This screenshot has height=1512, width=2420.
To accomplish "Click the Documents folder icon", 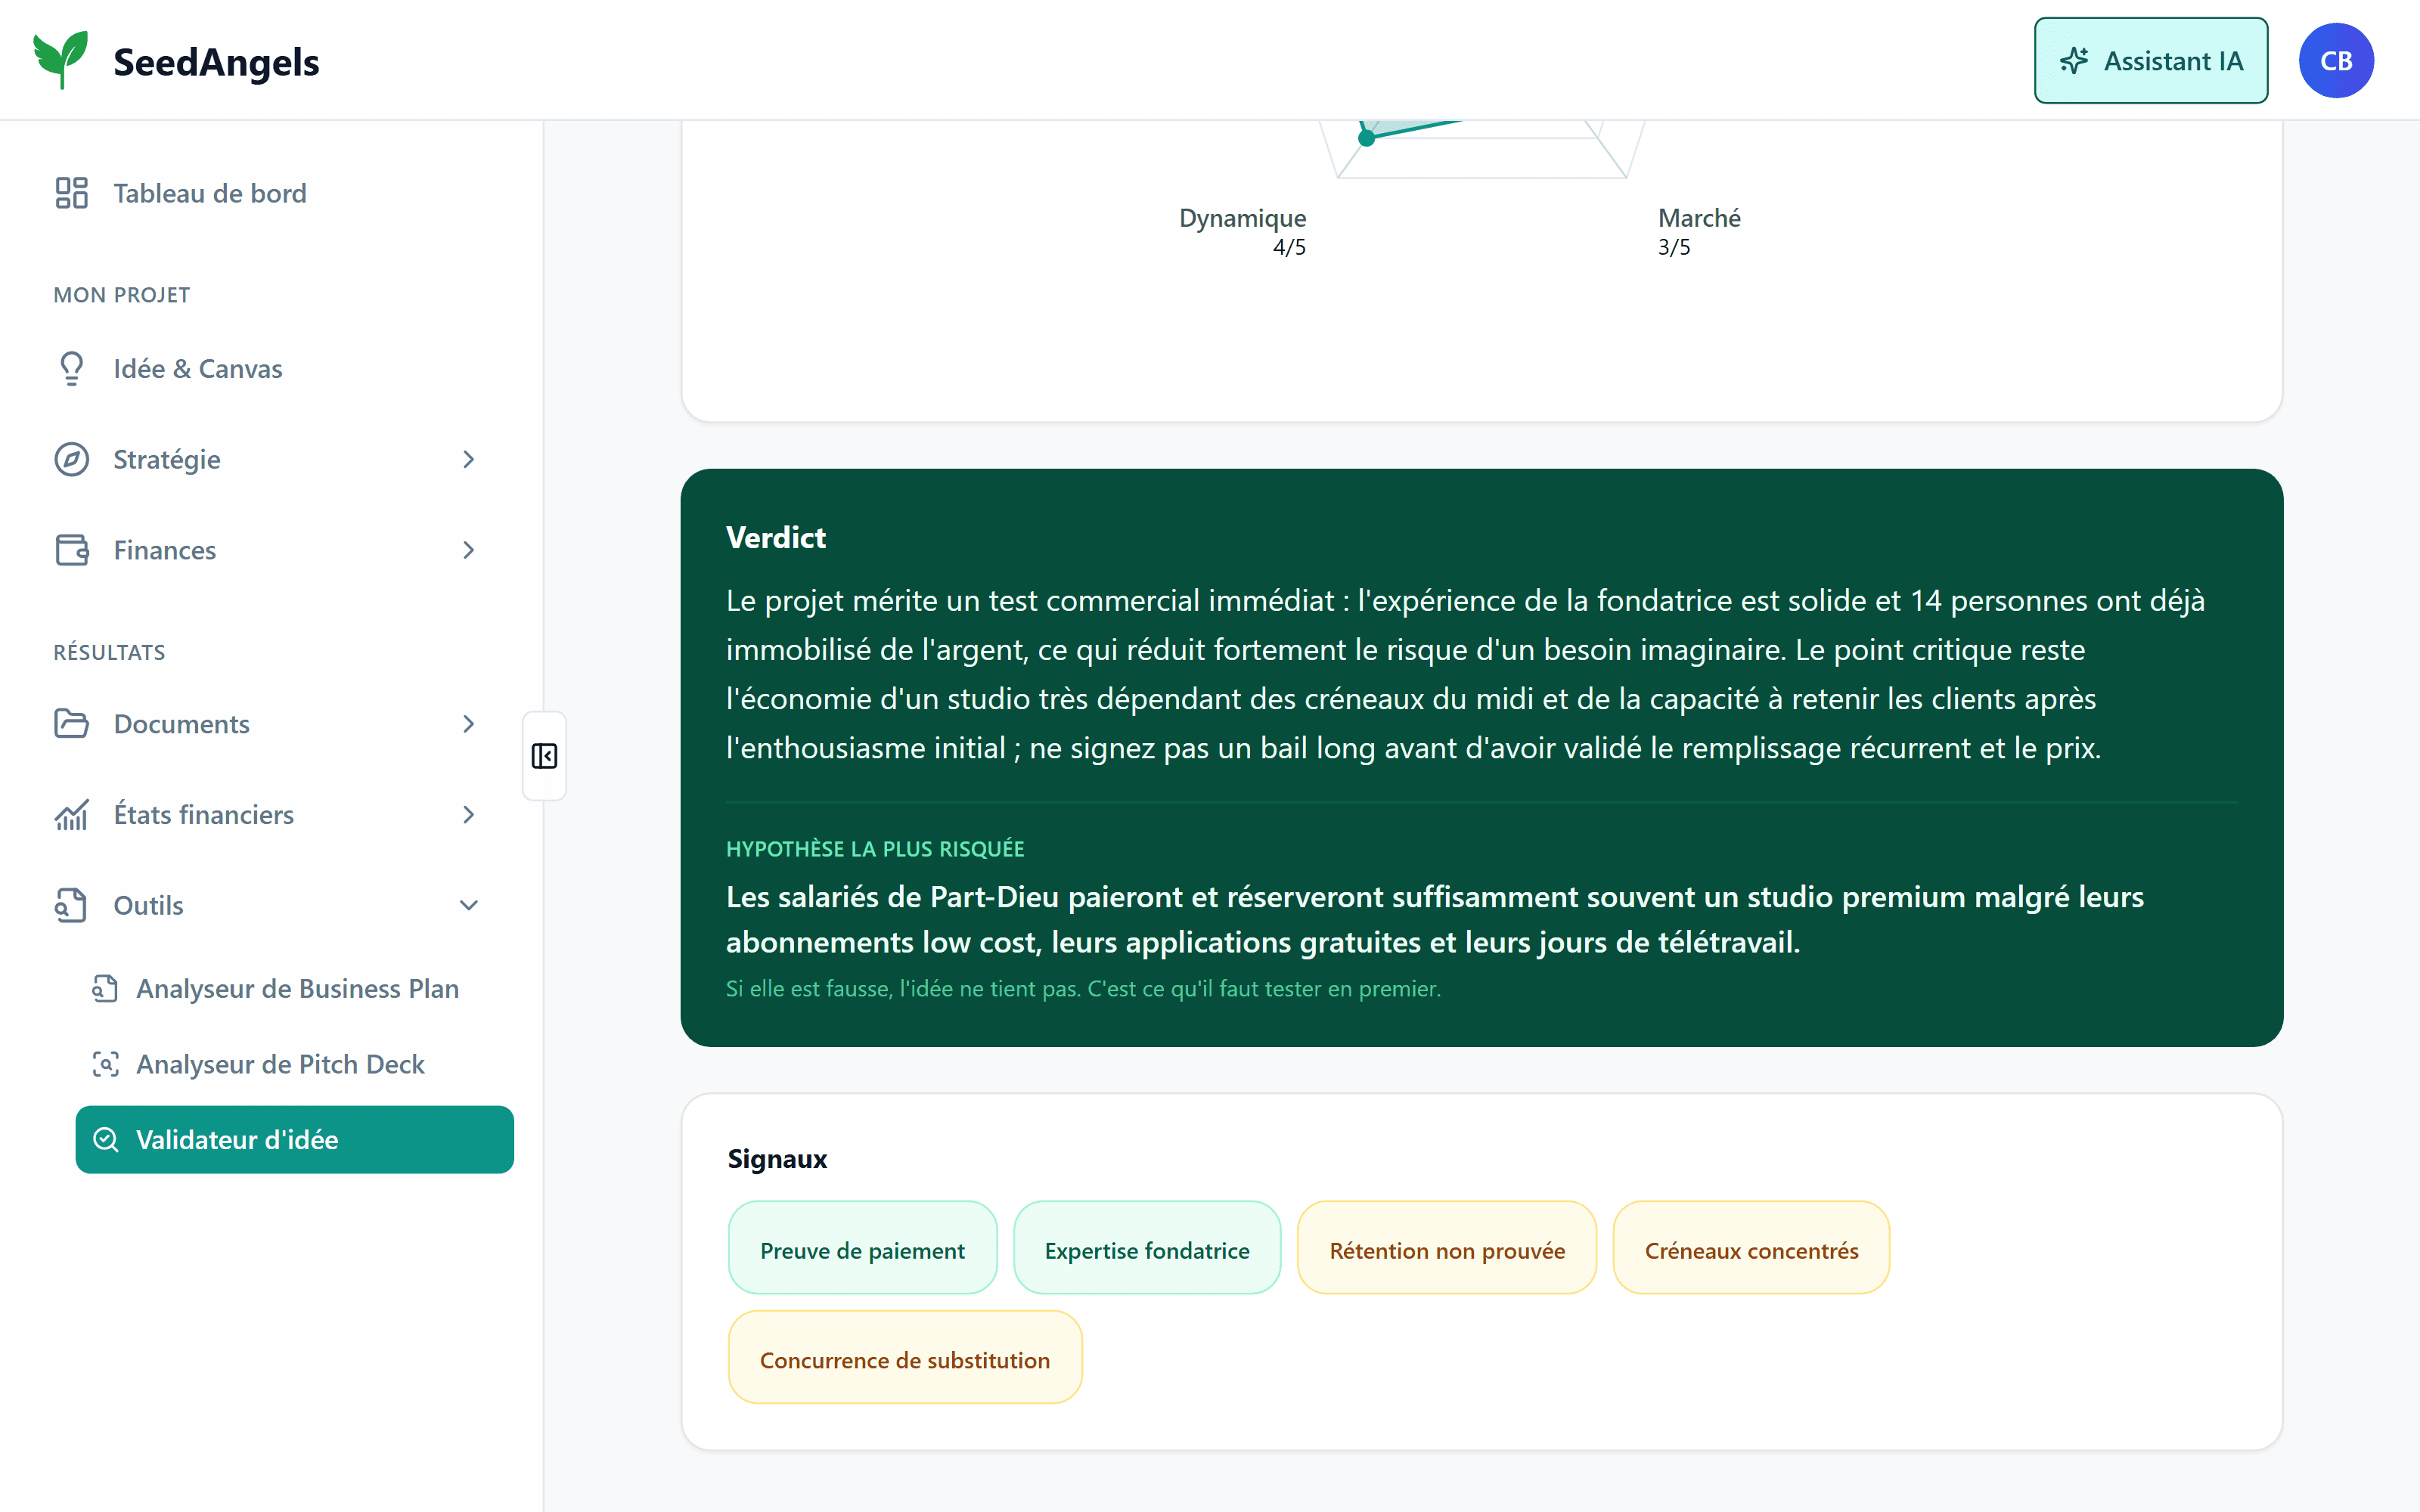I will point(72,724).
